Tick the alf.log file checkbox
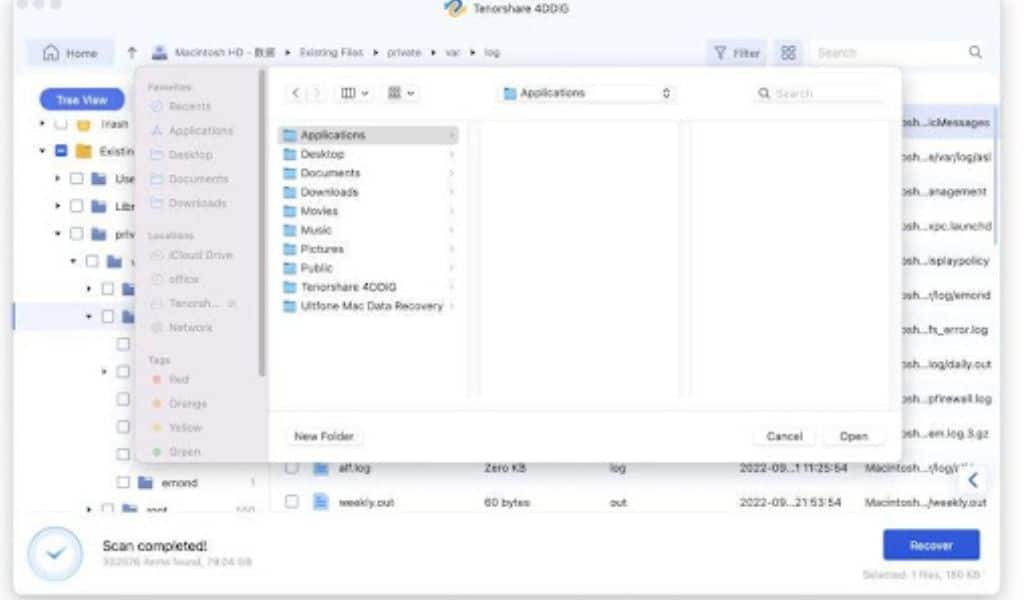The height and width of the screenshot is (600, 1024). tap(292, 467)
